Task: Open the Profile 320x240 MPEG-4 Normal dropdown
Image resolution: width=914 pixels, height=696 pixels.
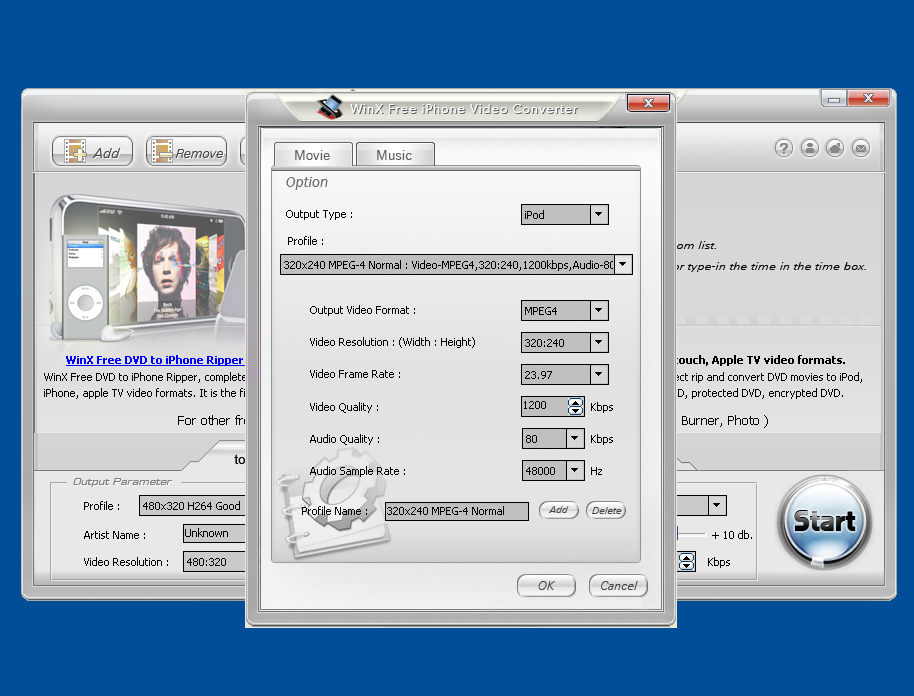Action: 623,265
